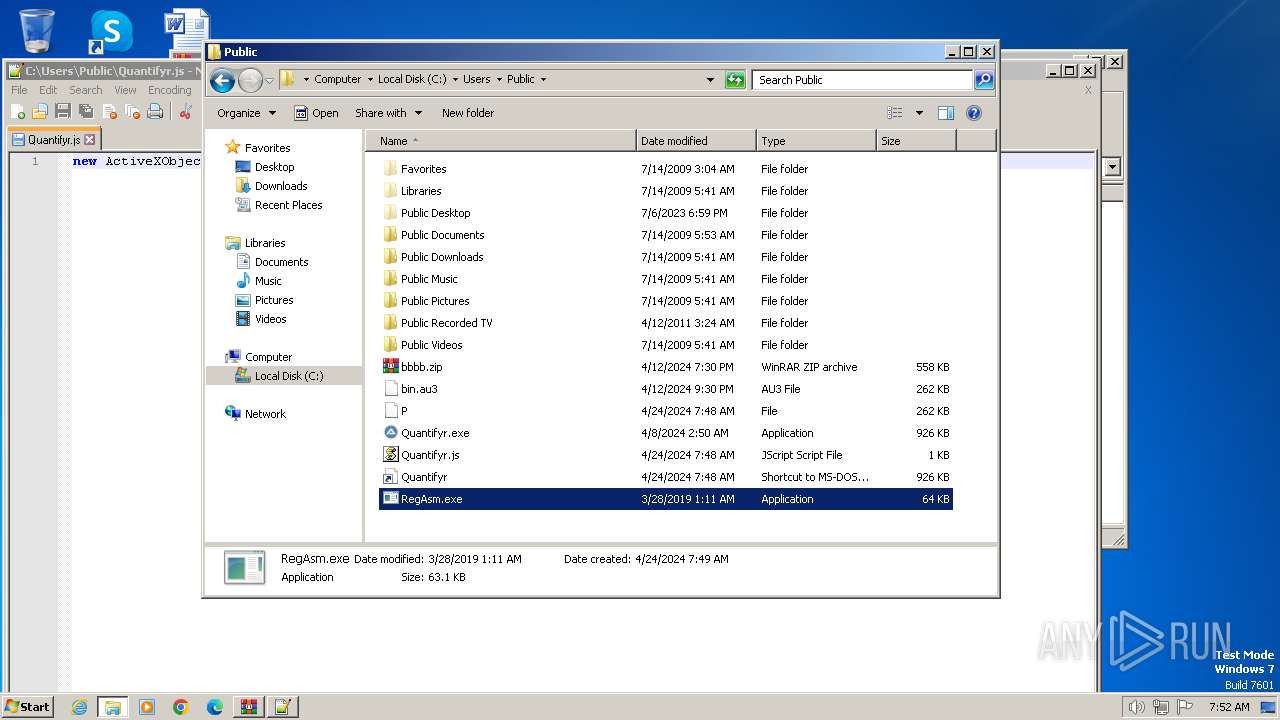Expand Local Disk (C:) breadcrumb arrow
This screenshot has height=720, width=1280.
(454, 80)
